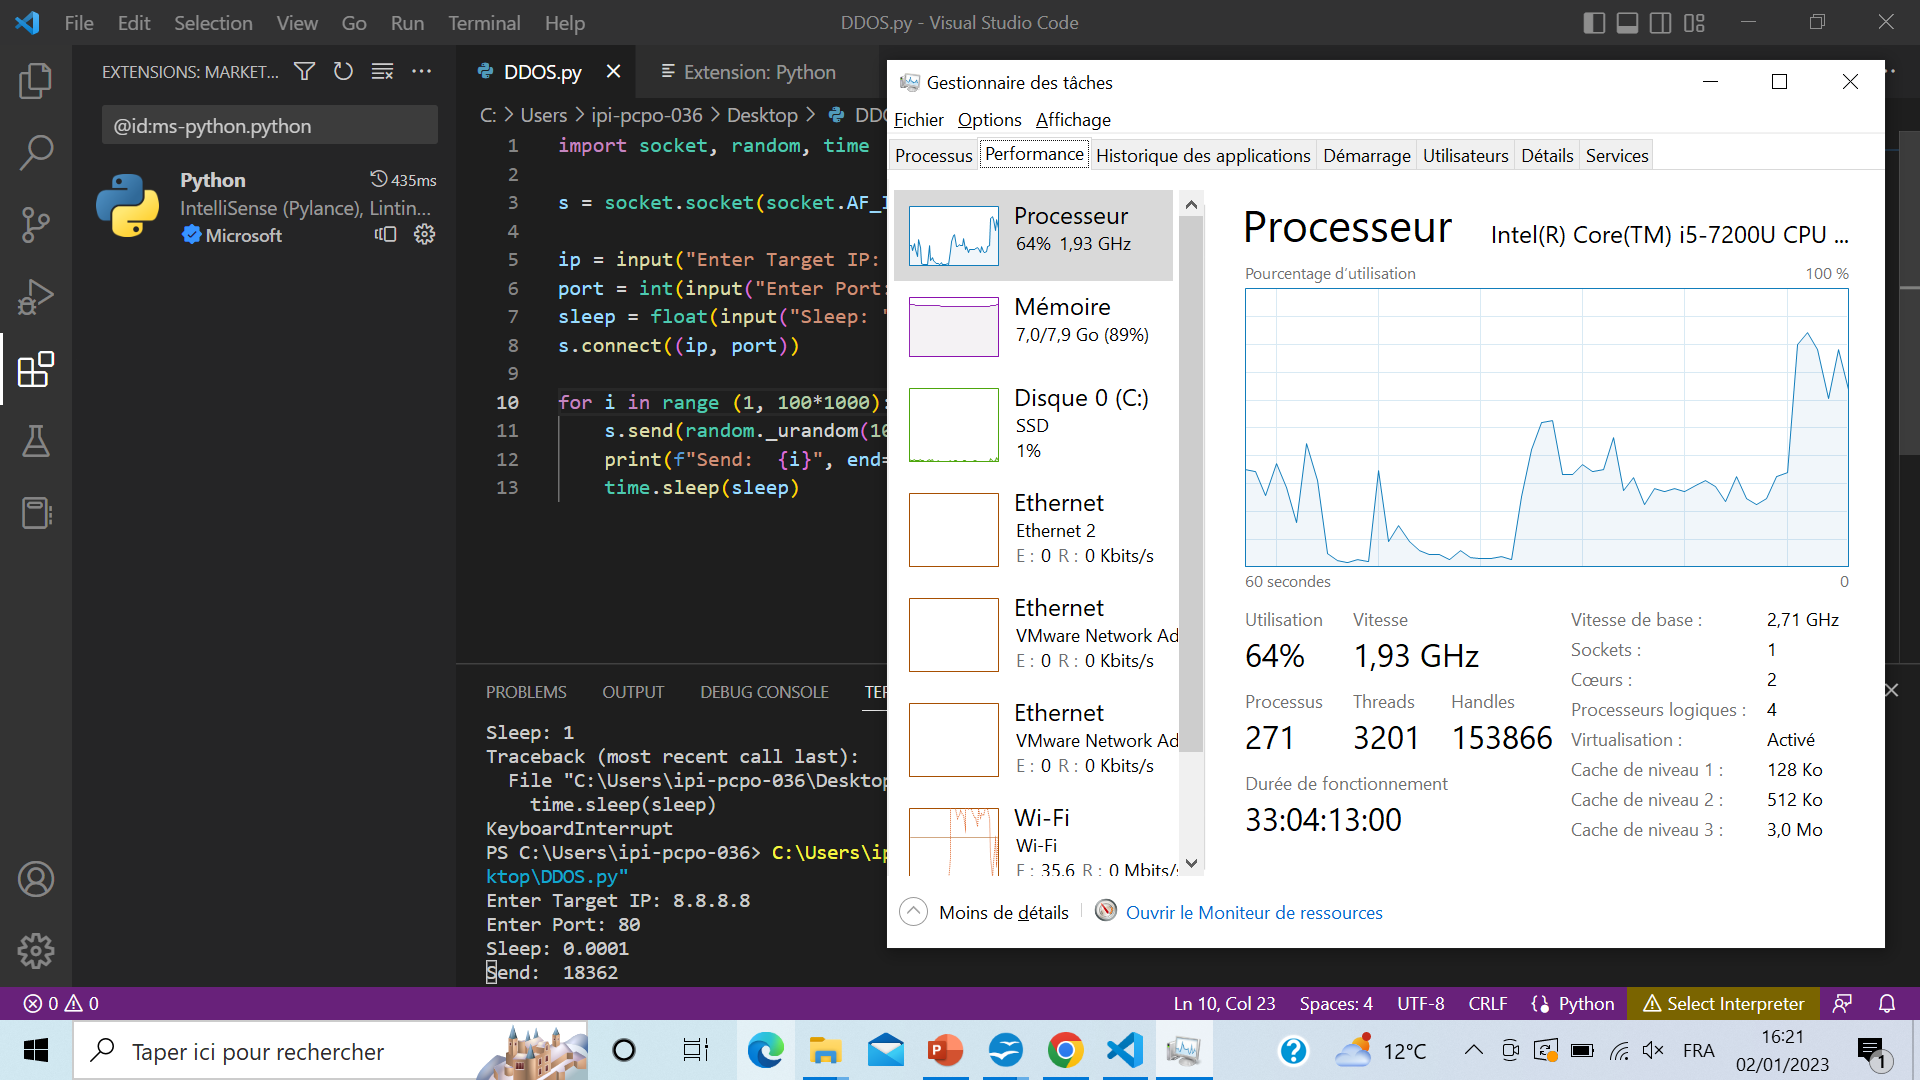Refresh the extensions list
The width and height of the screenshot is (1920, 1080).
tap(343, 71)
